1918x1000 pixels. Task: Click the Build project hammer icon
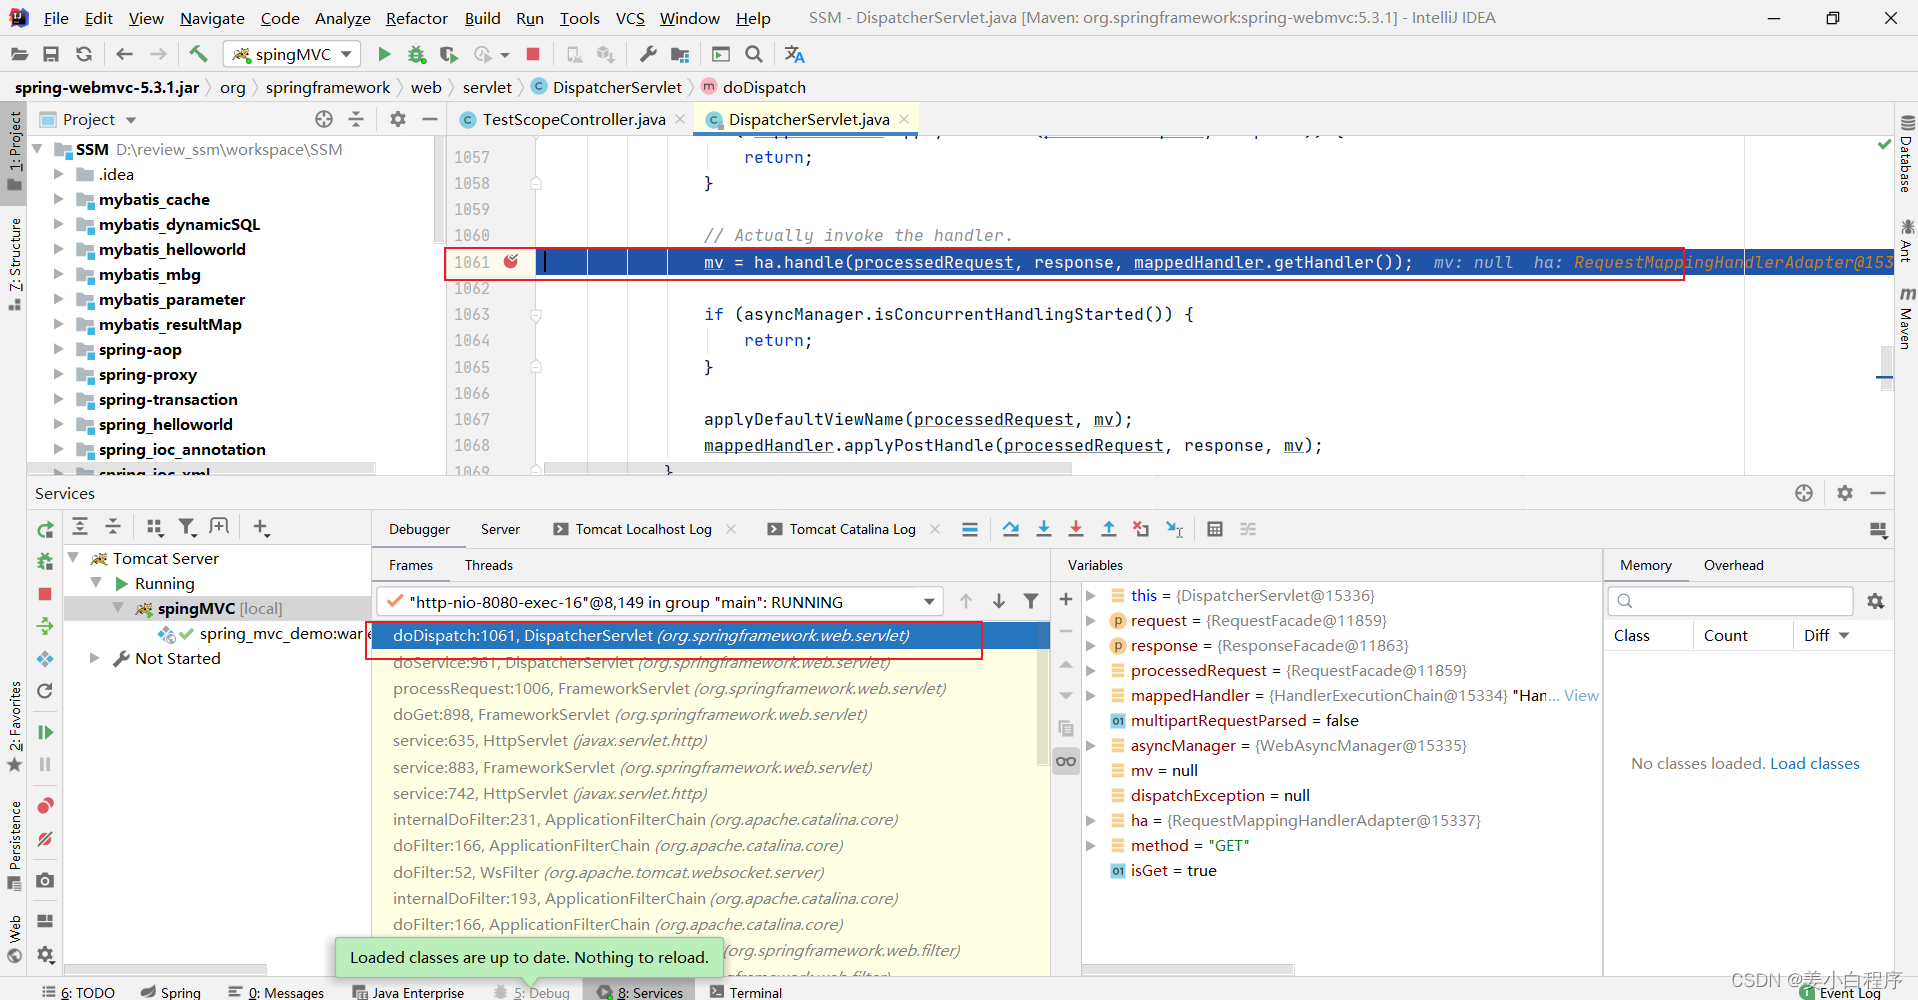pos(198,54)
